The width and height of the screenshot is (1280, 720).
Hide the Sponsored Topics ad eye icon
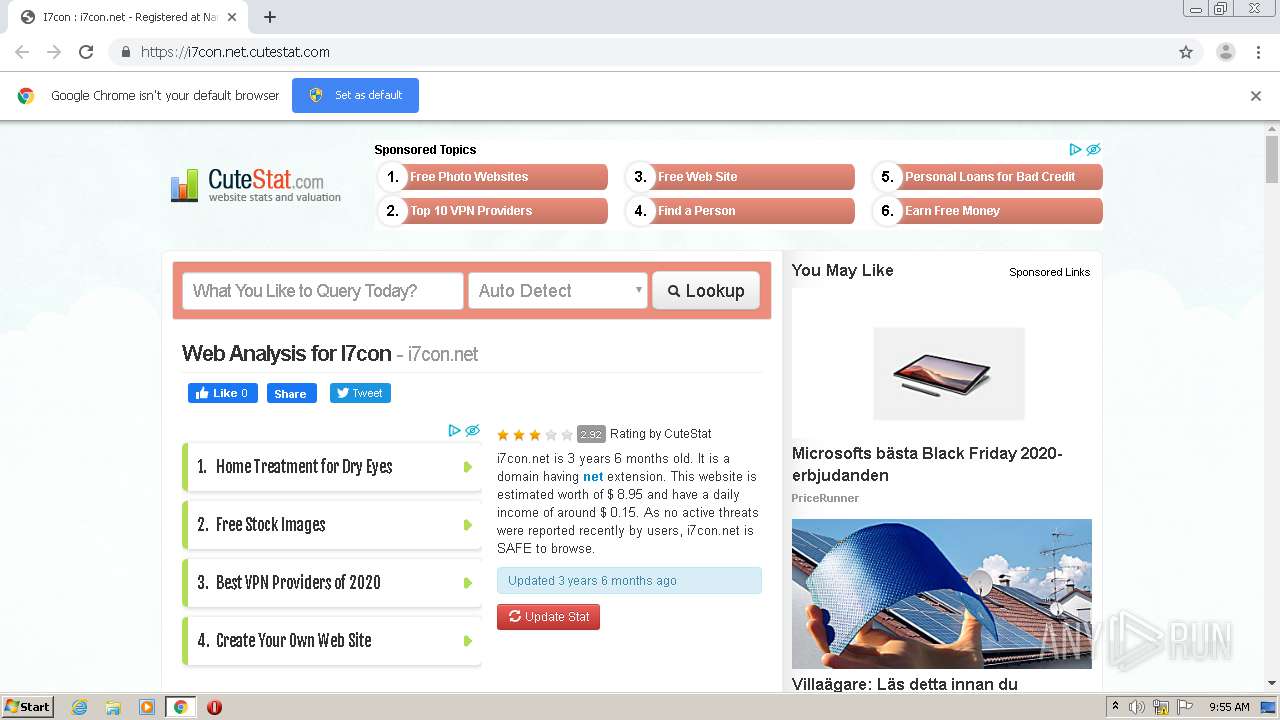coord(1093,149)
